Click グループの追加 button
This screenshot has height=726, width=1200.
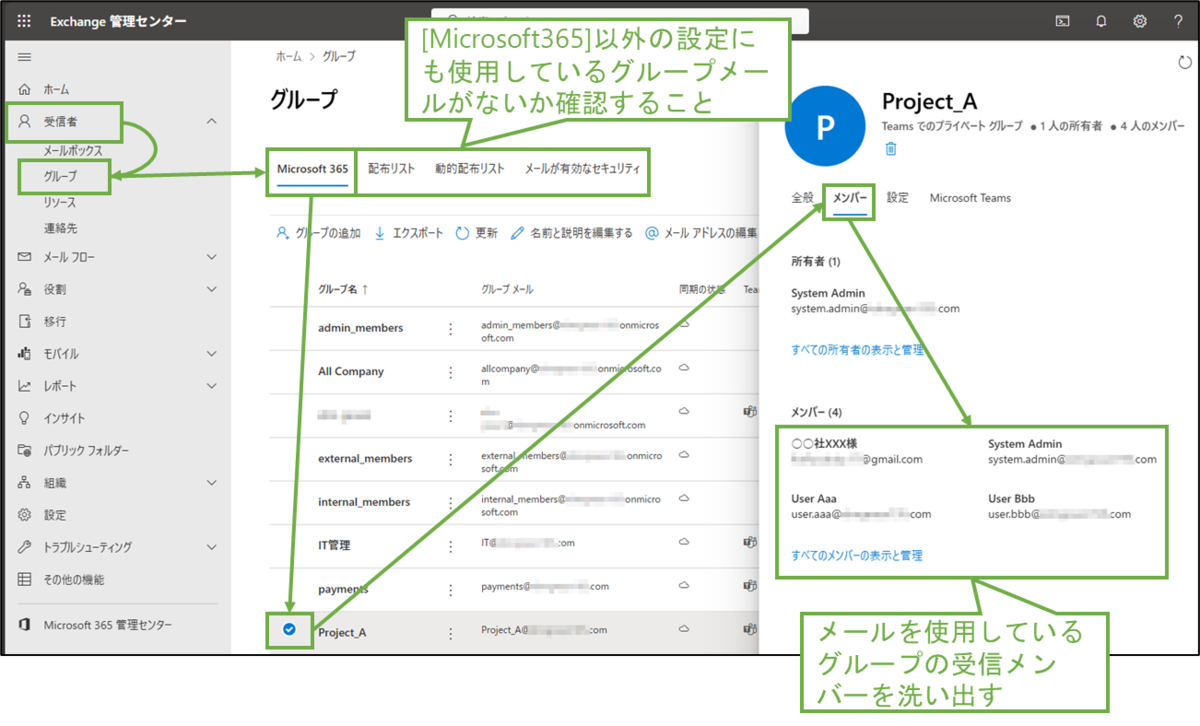tap(318, 233)
